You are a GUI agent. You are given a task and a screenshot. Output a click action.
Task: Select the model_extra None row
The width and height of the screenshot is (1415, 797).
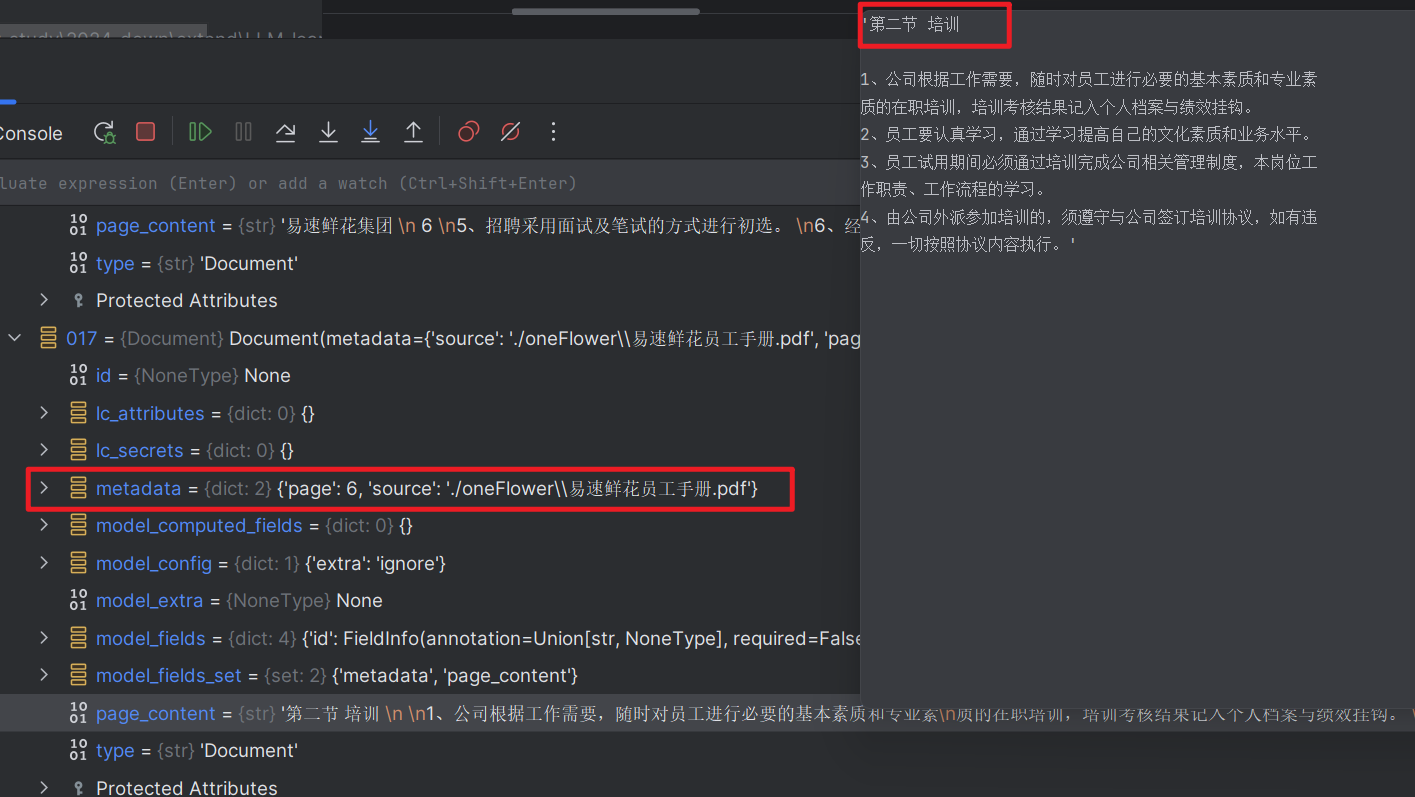430,600
